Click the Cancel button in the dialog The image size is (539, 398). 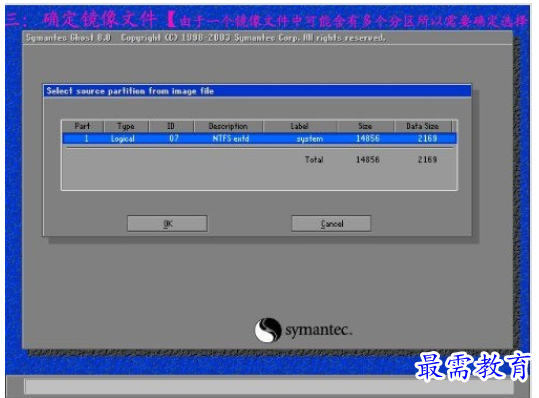point(331,223)
